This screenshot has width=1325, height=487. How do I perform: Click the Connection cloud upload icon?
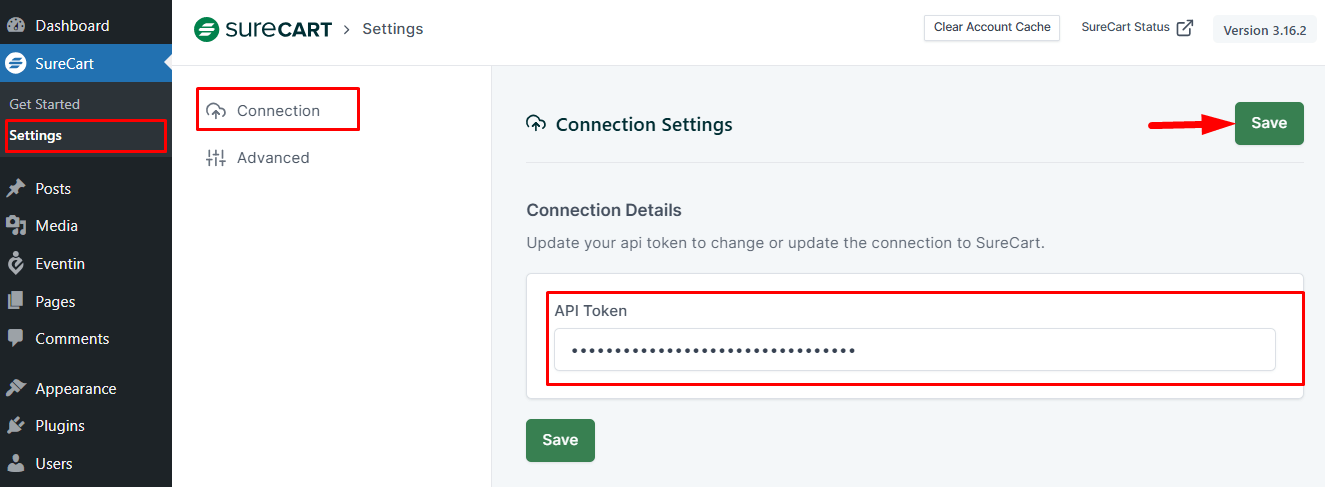pos(216,111)
